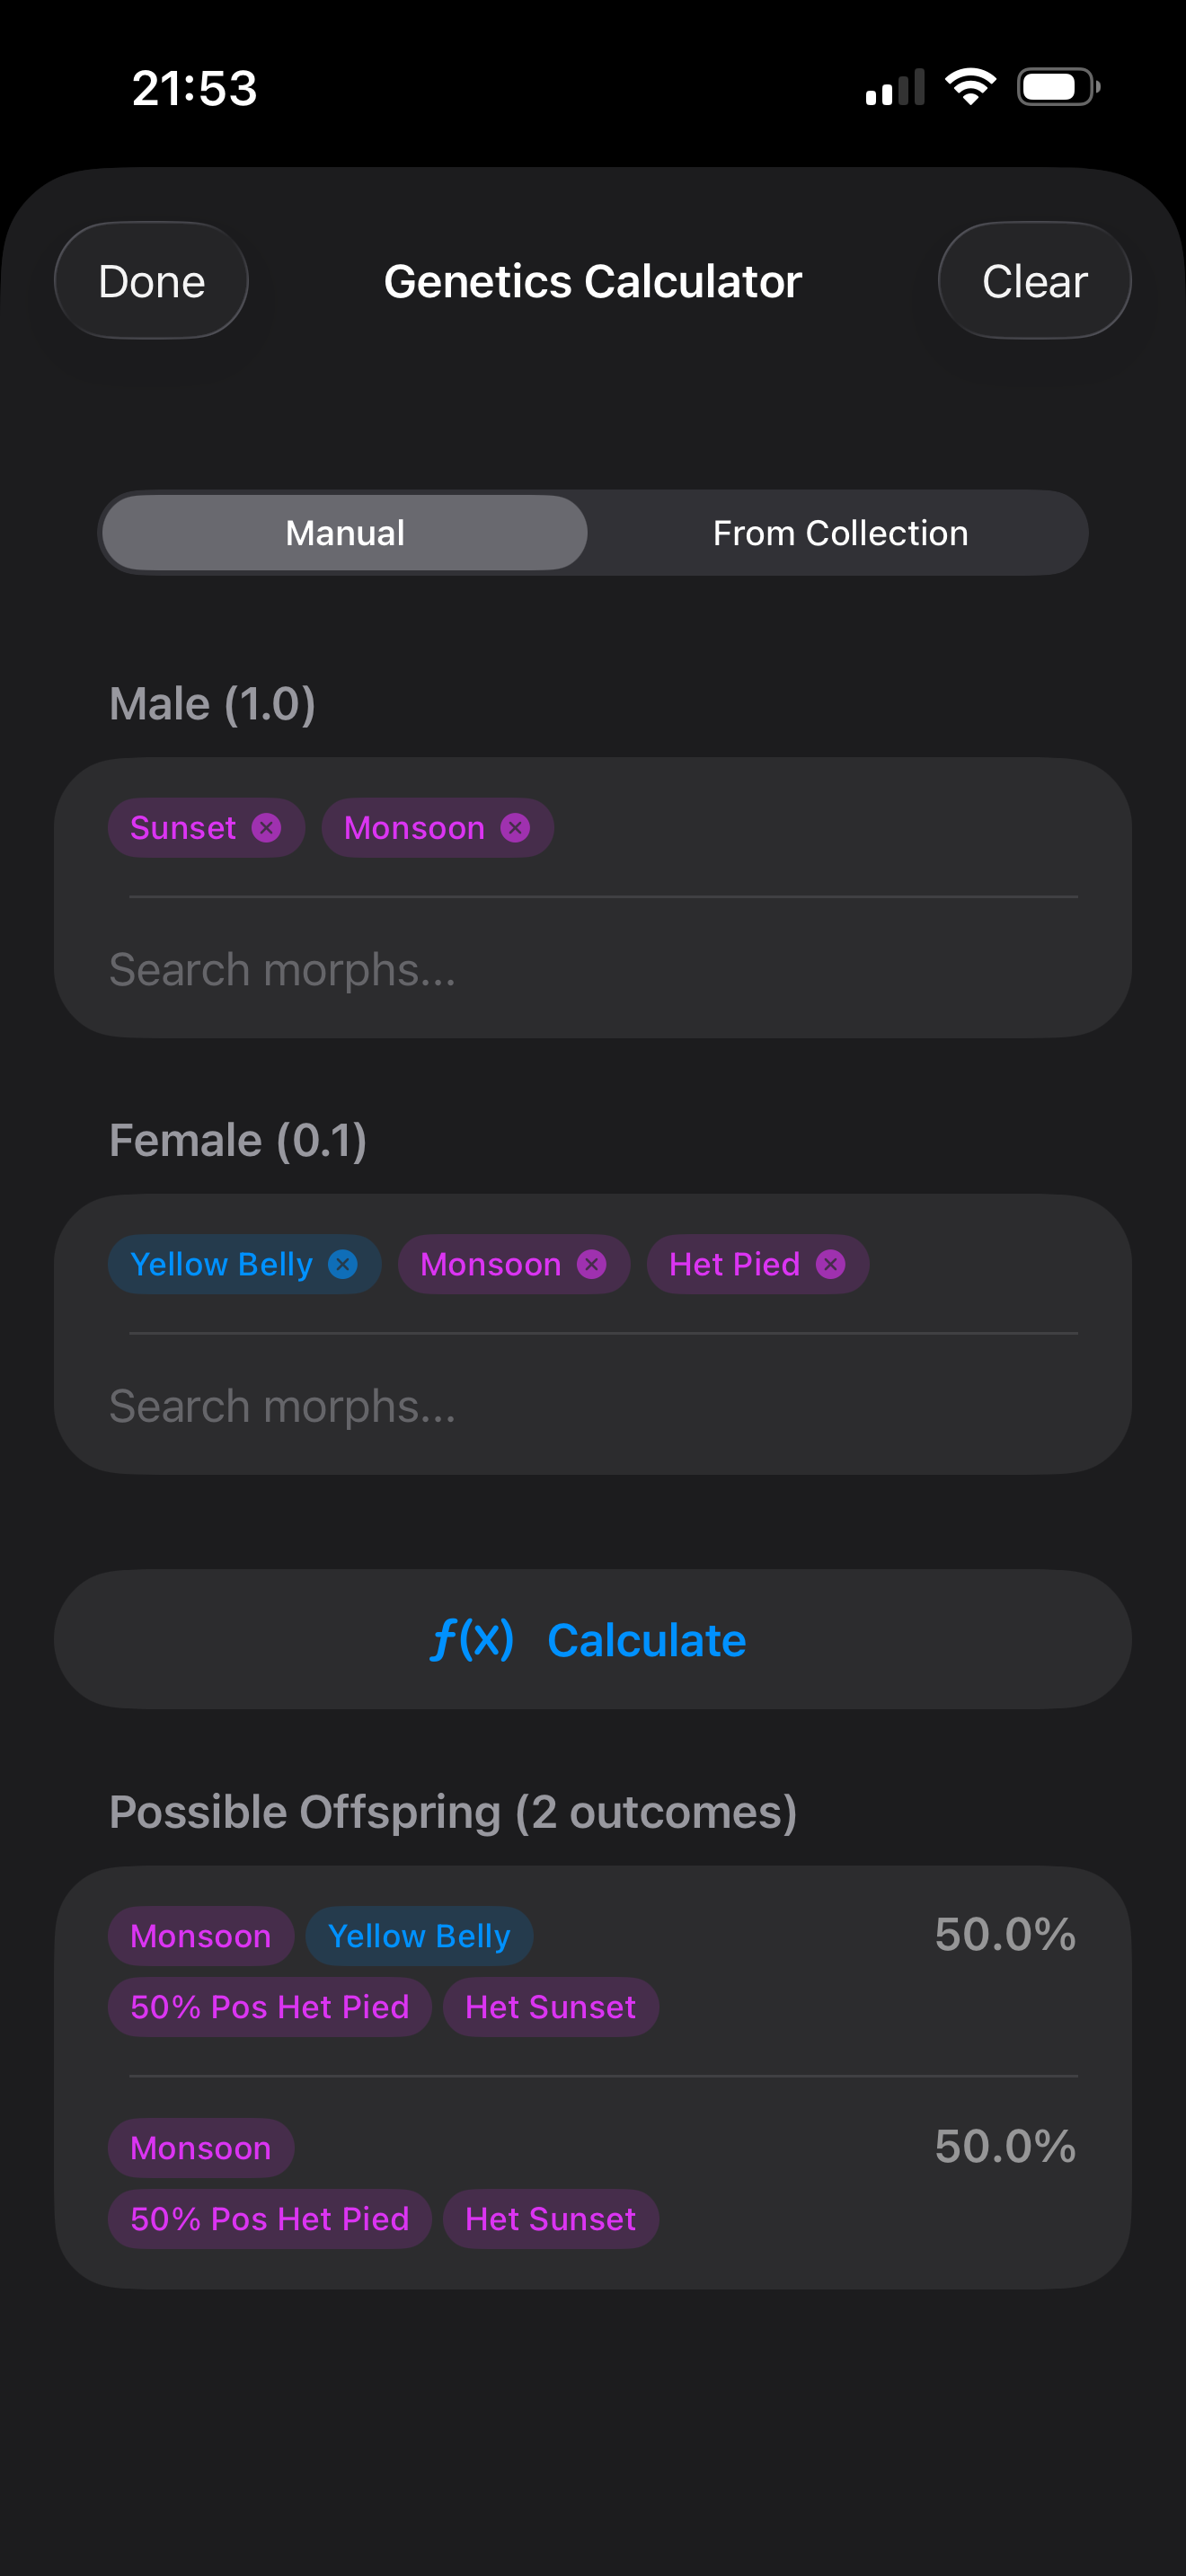Select the Yellow Belly offspring tag
The height and width of the screenshot is (2576, 1186).
pos(419,1936)
